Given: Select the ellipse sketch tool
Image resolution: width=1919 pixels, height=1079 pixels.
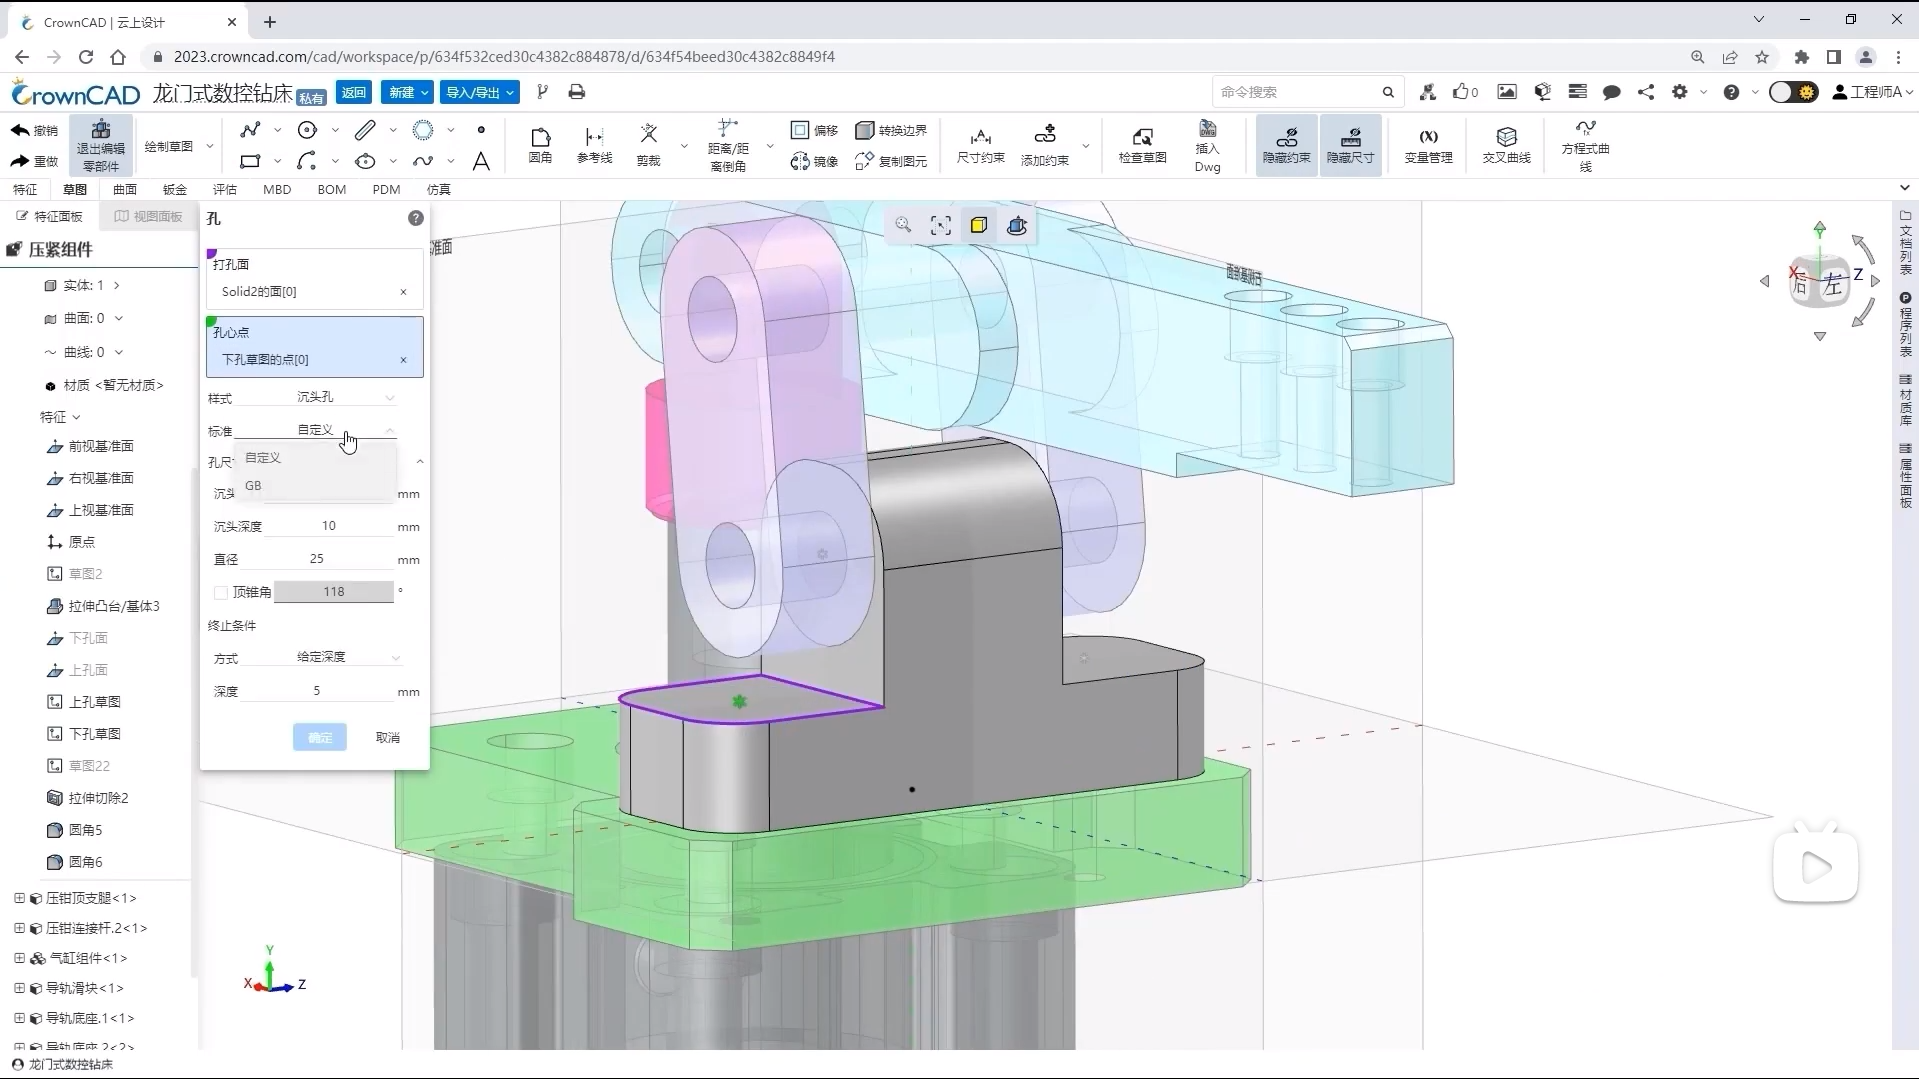Looking at the screenshot, I should coord(365,161).
